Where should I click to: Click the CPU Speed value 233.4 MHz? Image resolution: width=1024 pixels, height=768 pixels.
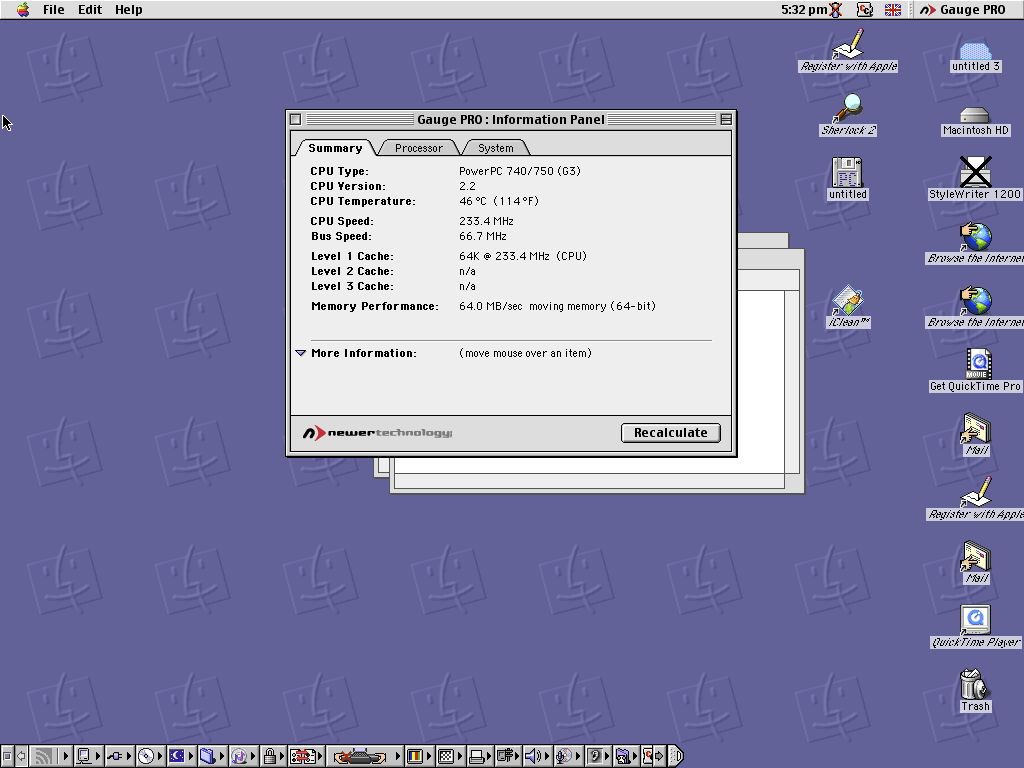click(487, 221)
